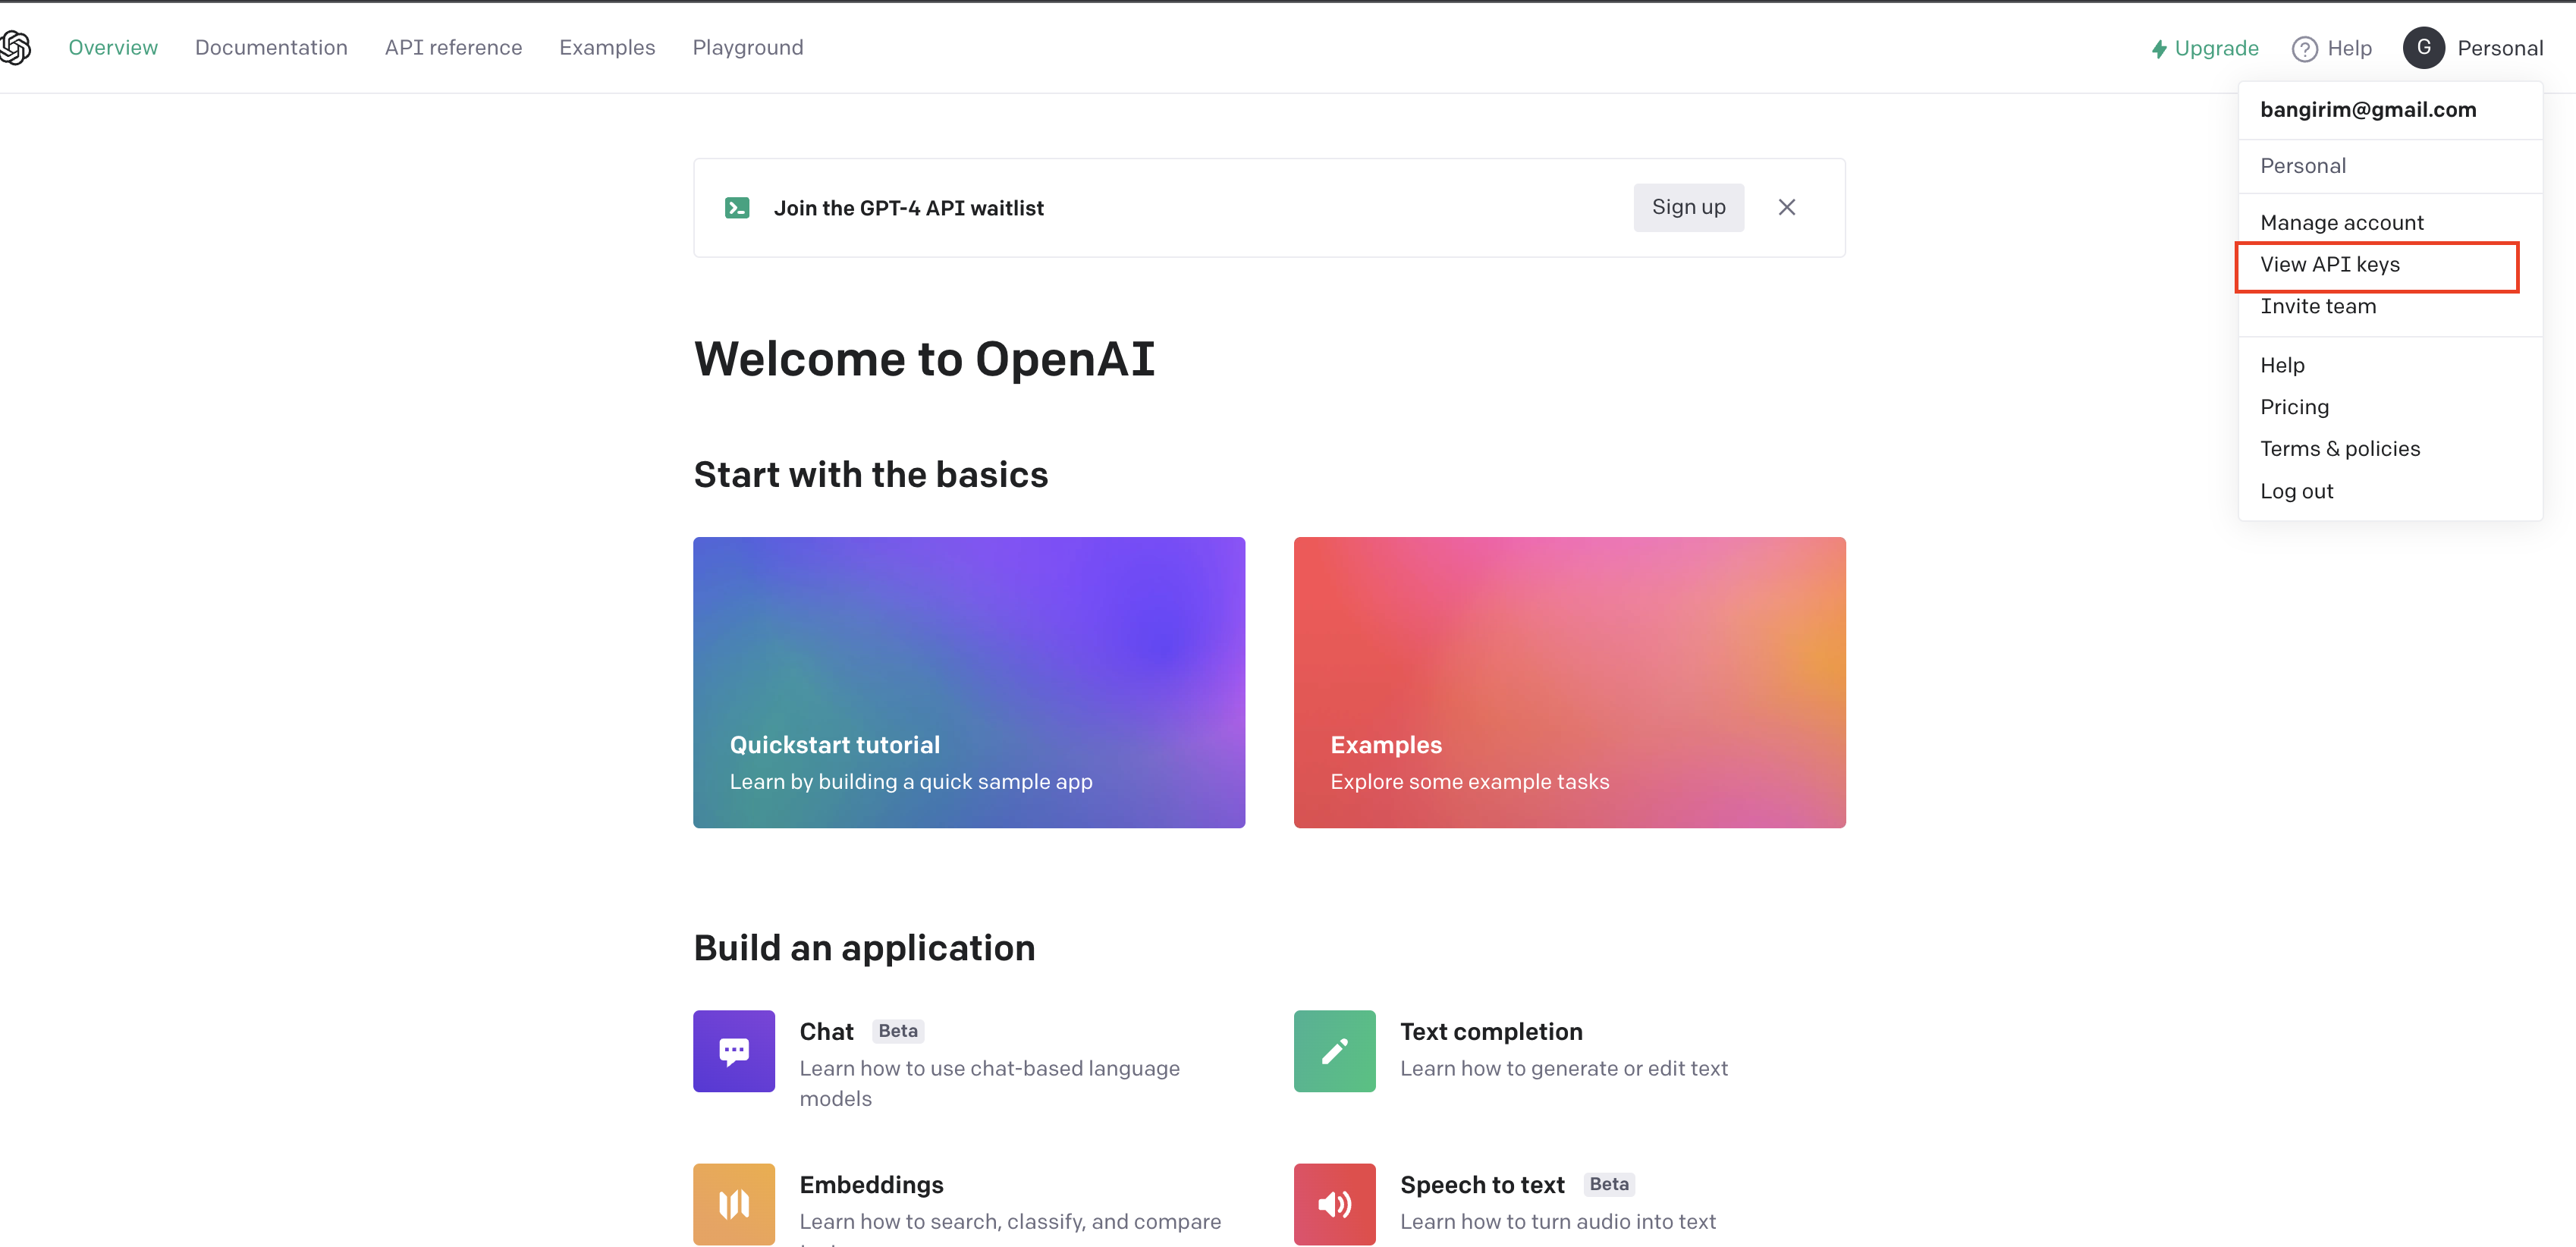Click 'Explore some example tasks' text
2576x1247 pixels.
[x=1469, y=781]
